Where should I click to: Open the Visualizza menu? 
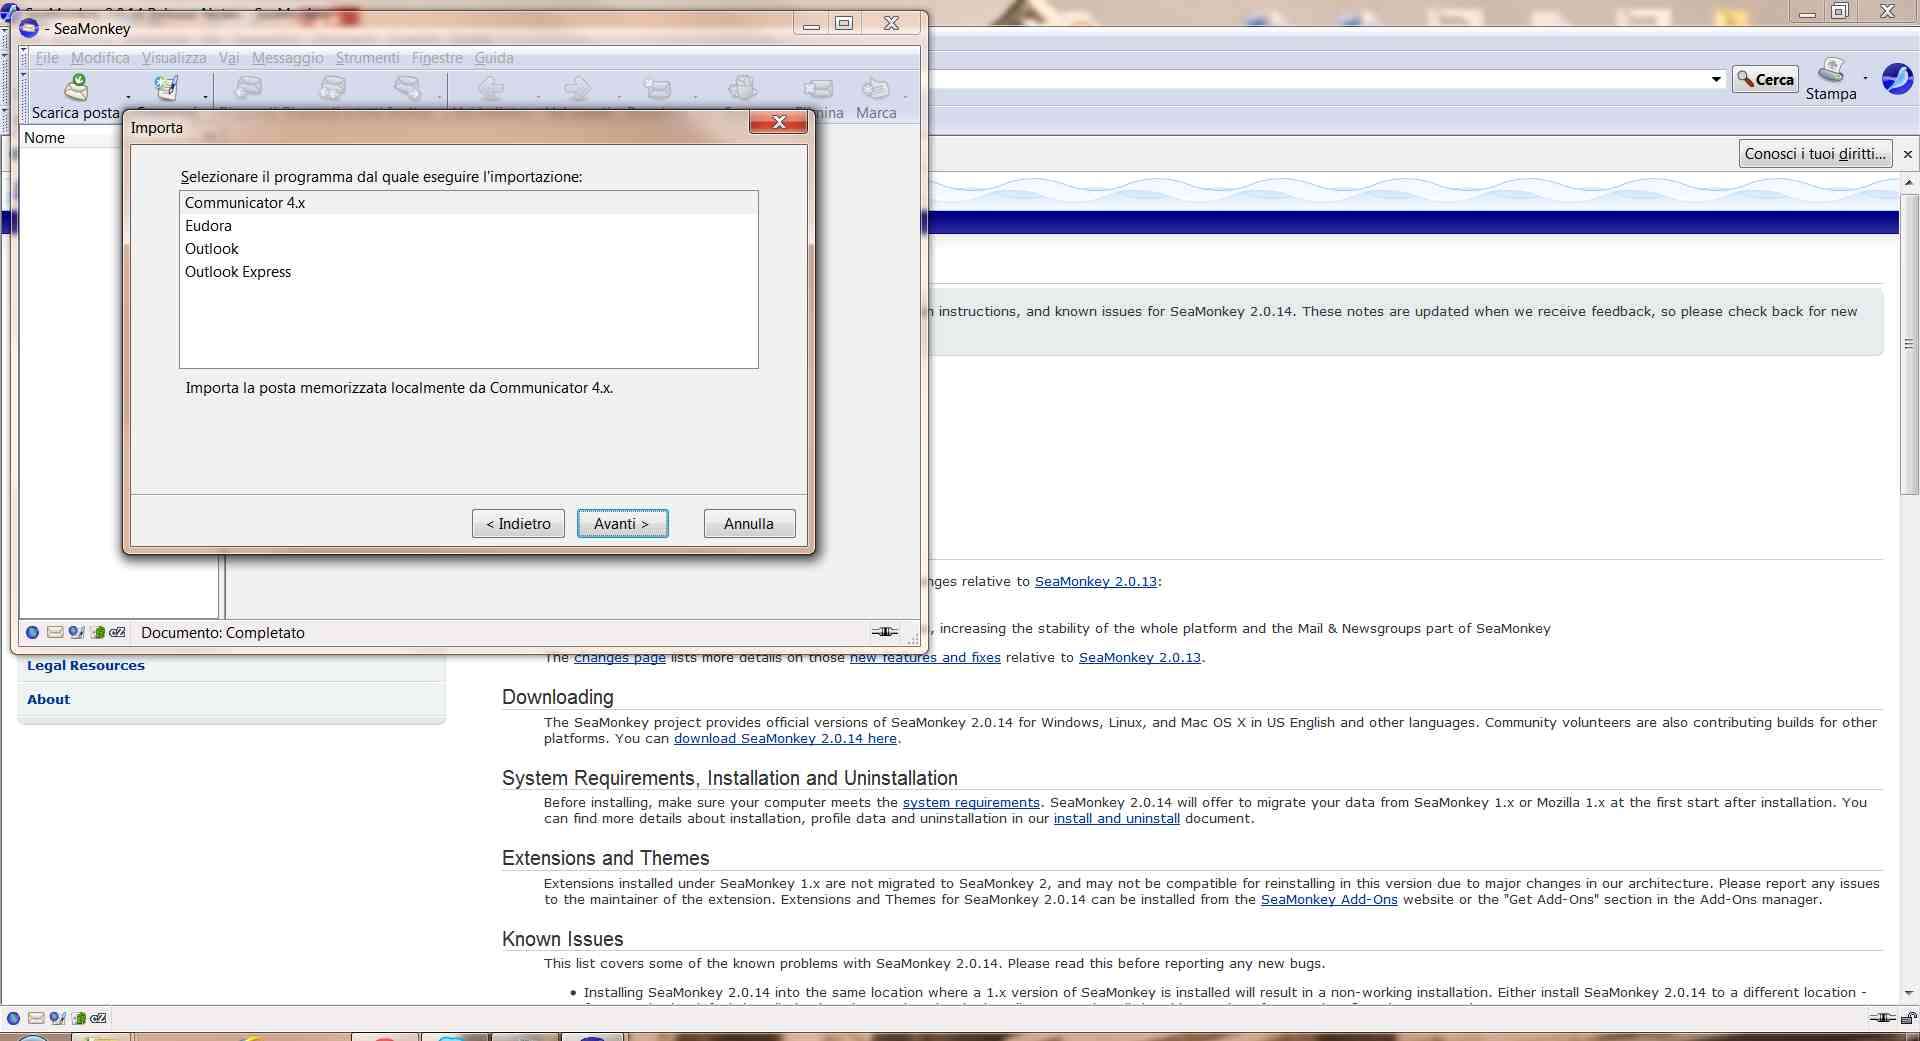174,58
